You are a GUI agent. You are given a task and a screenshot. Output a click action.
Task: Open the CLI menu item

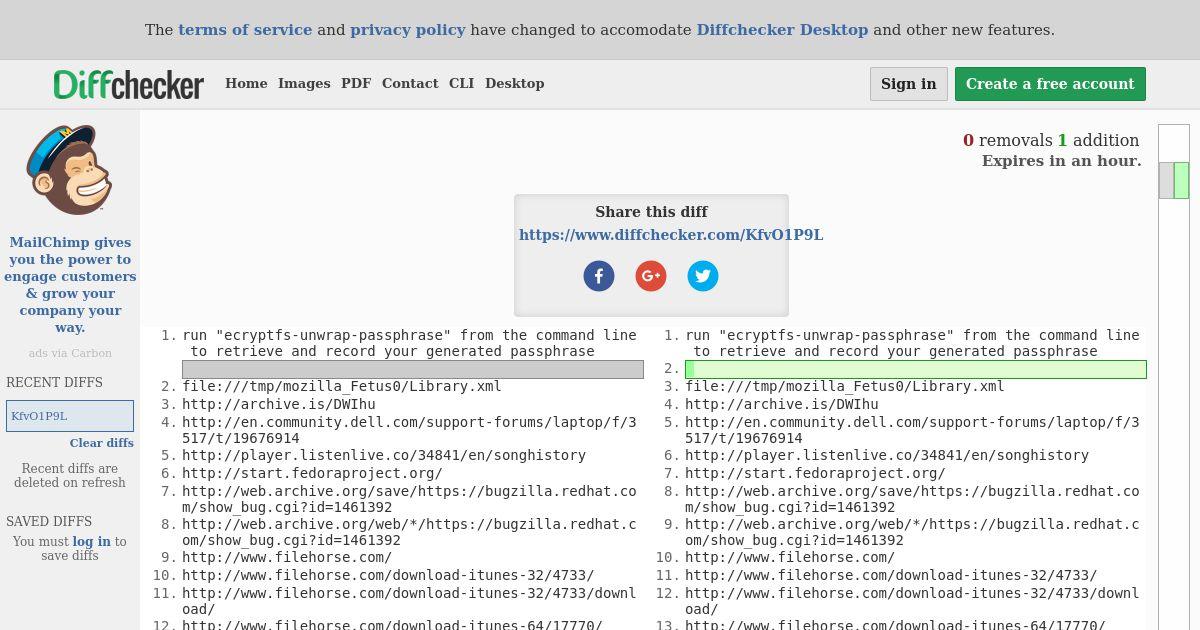click(x=461, y=84)
